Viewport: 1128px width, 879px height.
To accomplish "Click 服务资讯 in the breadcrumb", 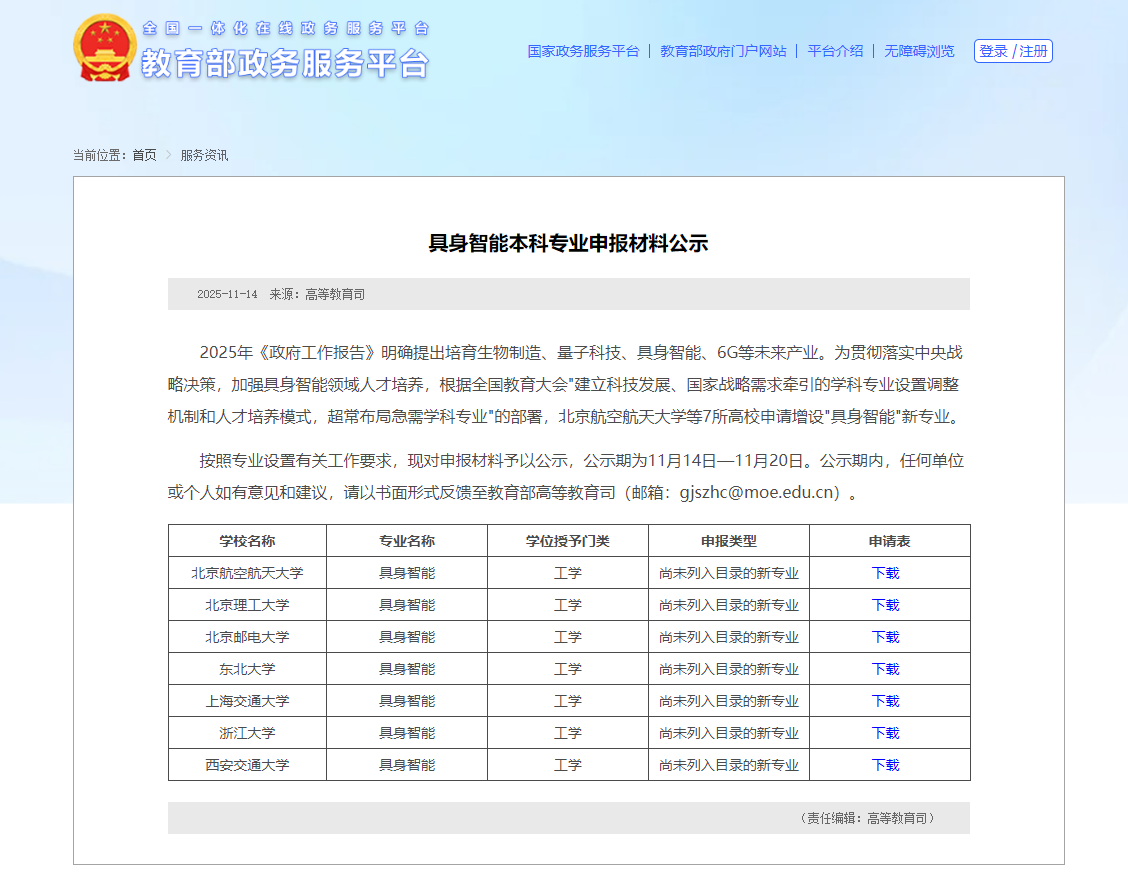I will click(x=204, y=155).
